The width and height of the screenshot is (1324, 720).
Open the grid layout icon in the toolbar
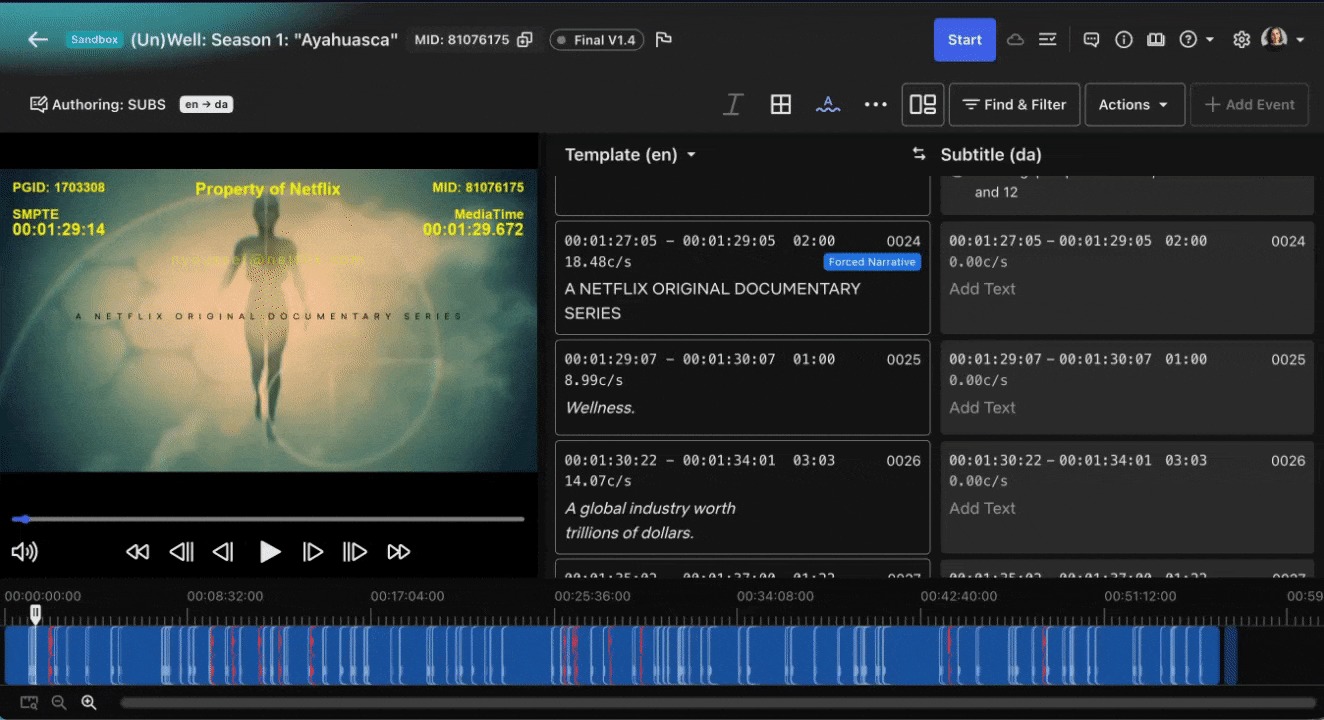(781, 104)
